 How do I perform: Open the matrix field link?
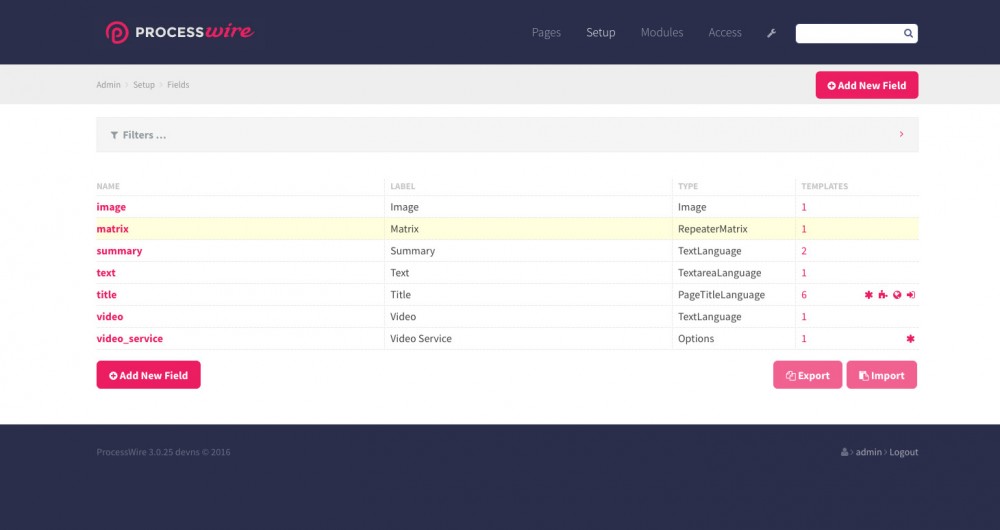coord(112,229)
